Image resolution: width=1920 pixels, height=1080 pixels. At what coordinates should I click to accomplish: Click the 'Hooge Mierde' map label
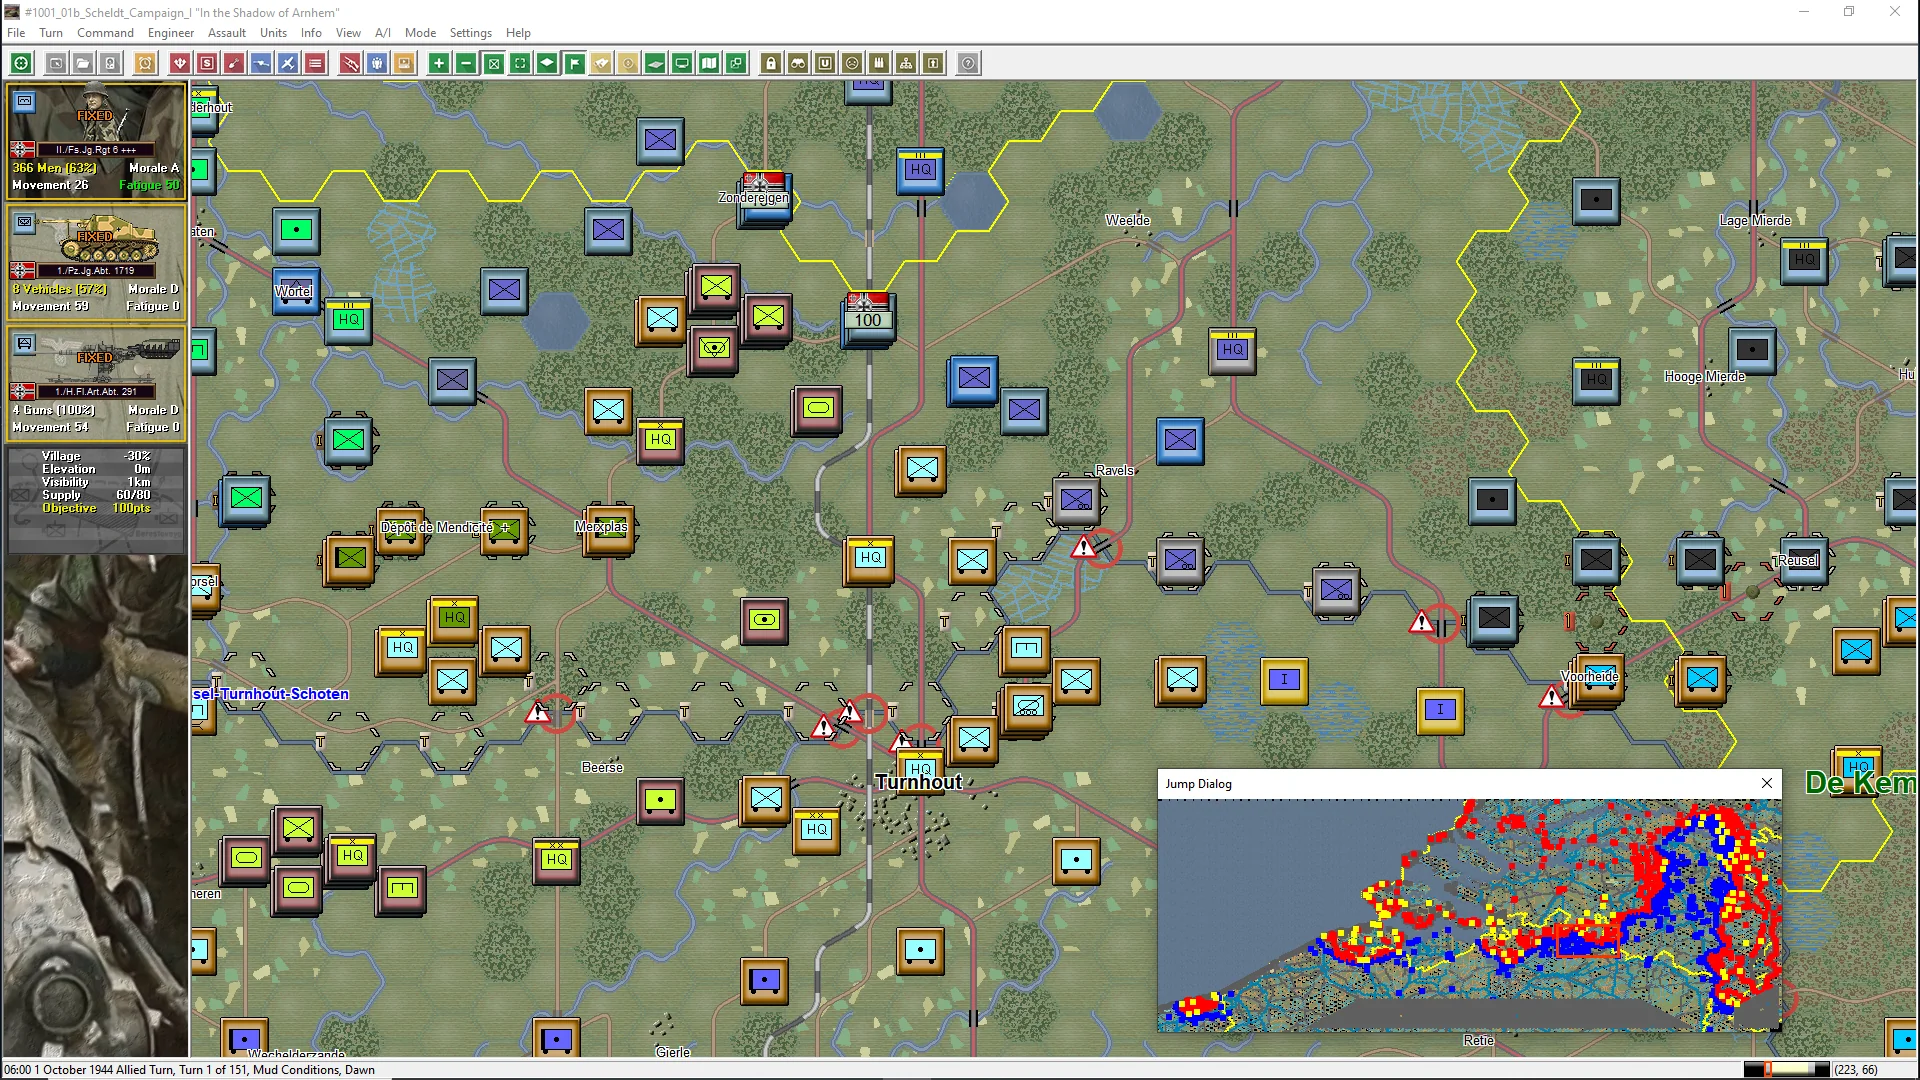coord(1704,376)
